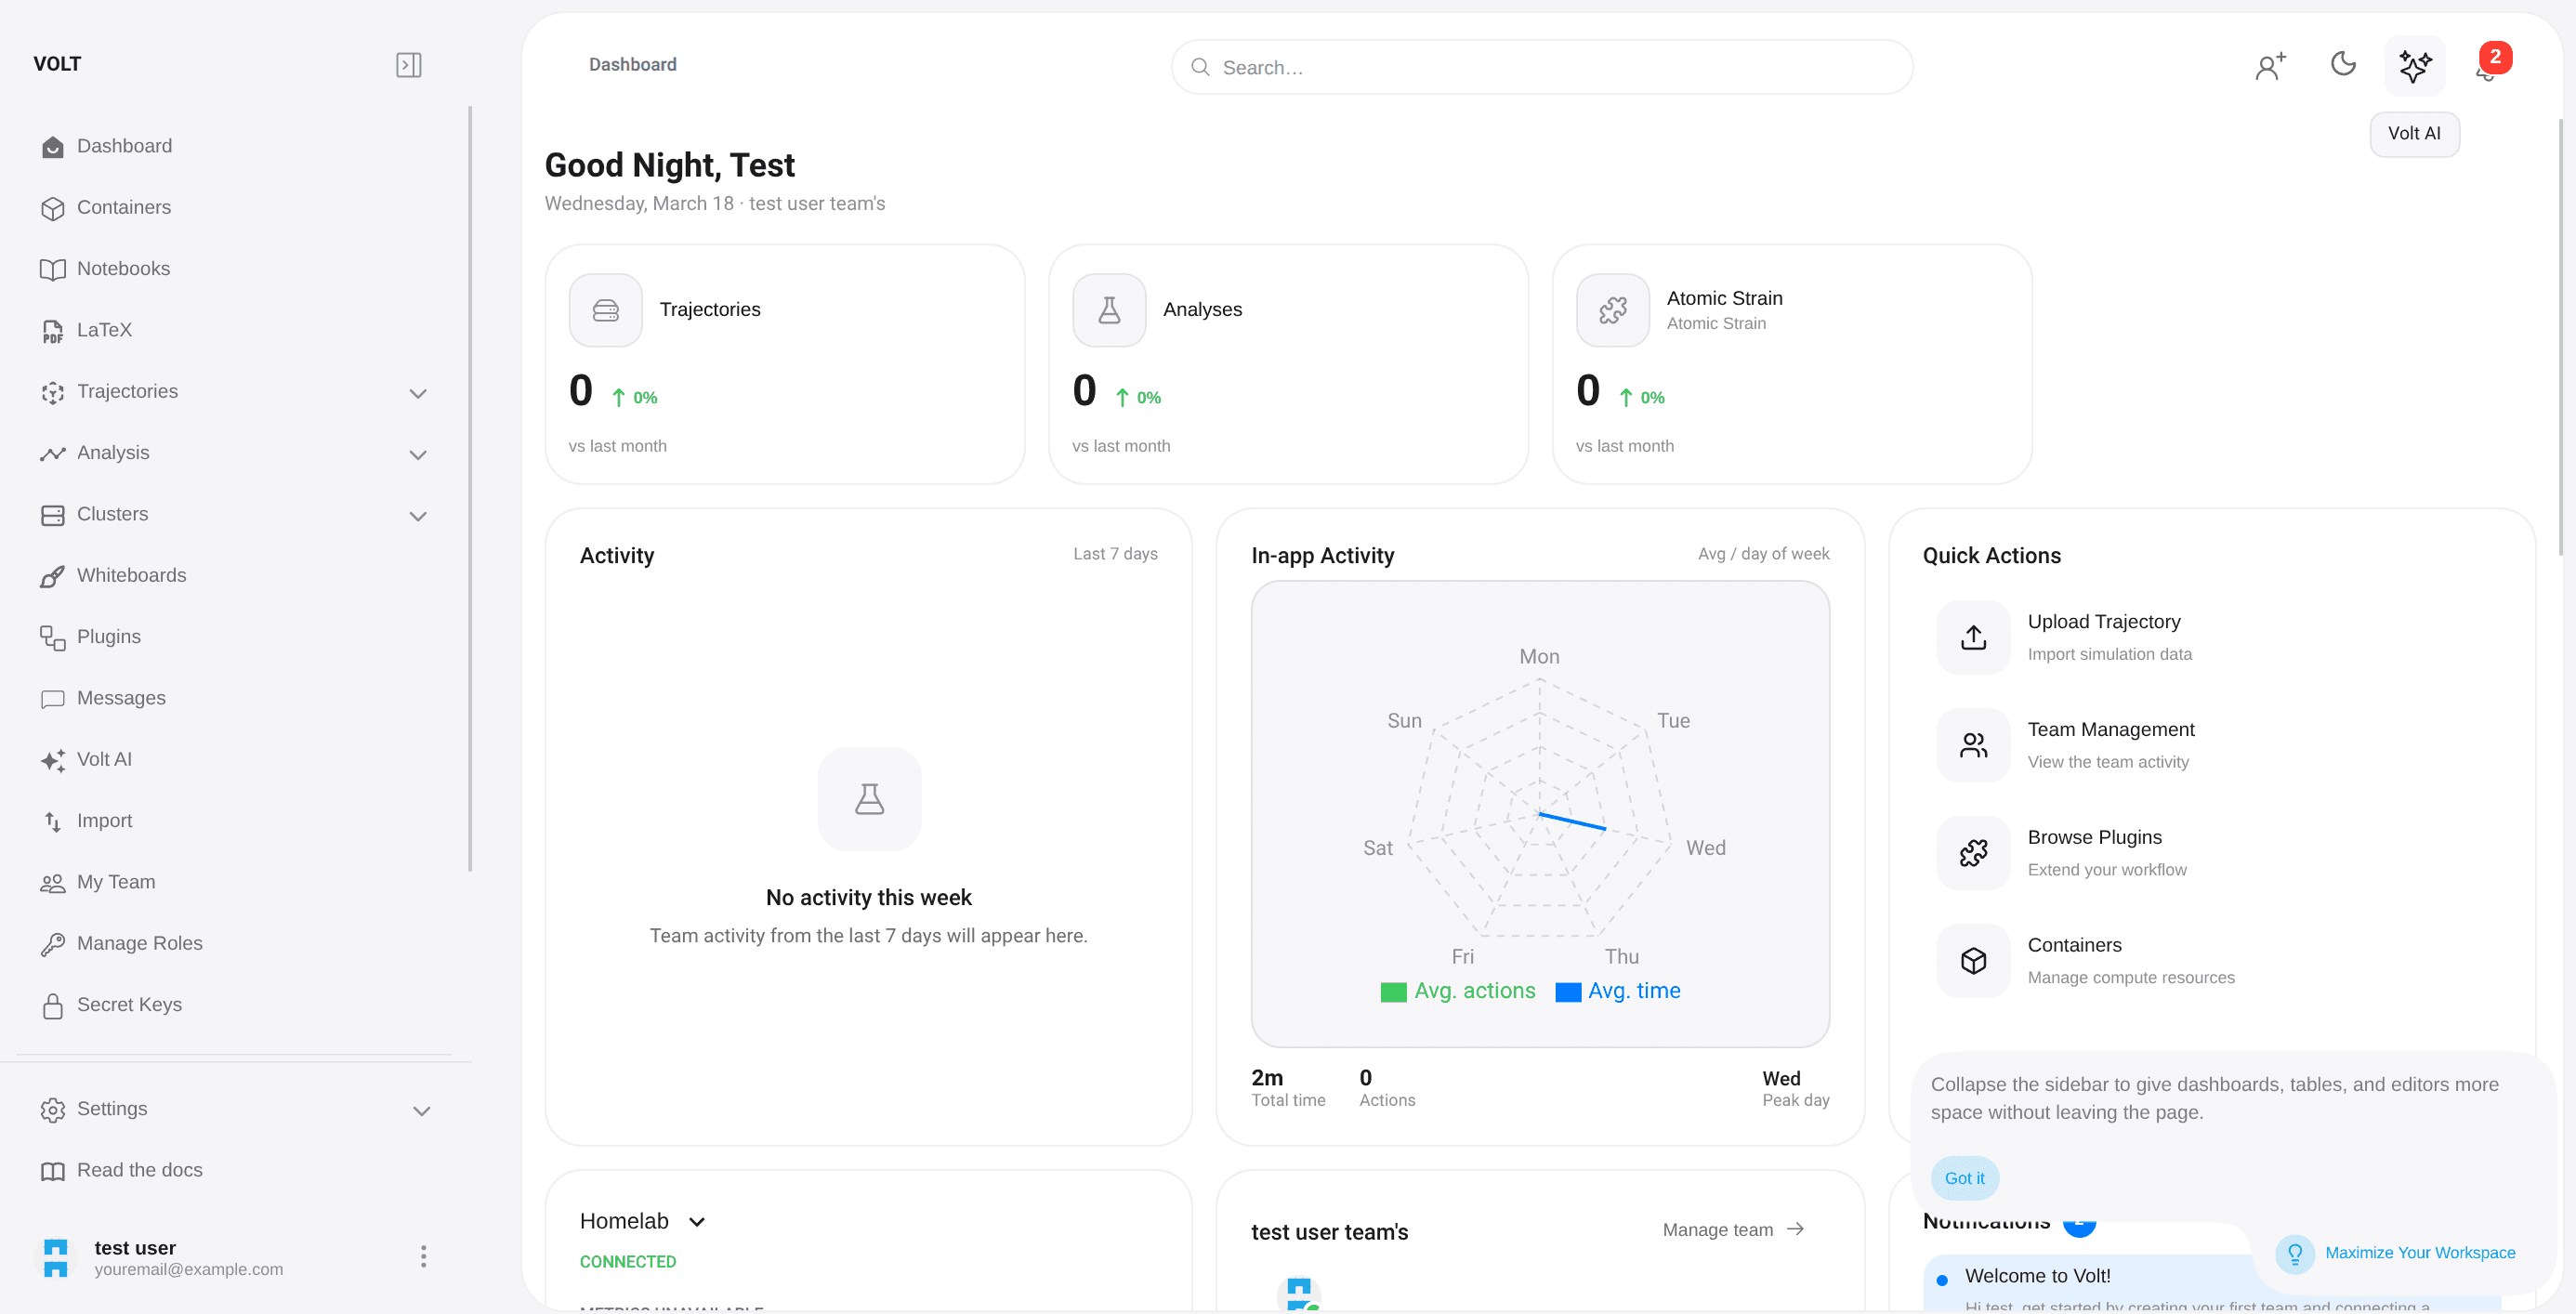Click the Good Night, Test greeting
This screenshot has width=2576, height=1314.
(x=669, y=165)
